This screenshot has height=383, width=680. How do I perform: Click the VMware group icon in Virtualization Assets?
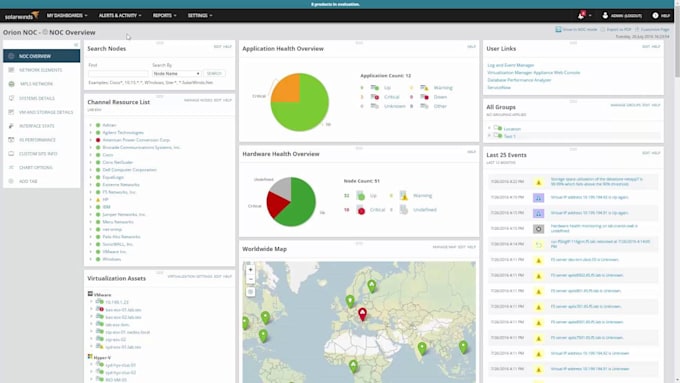coord(90,294)
